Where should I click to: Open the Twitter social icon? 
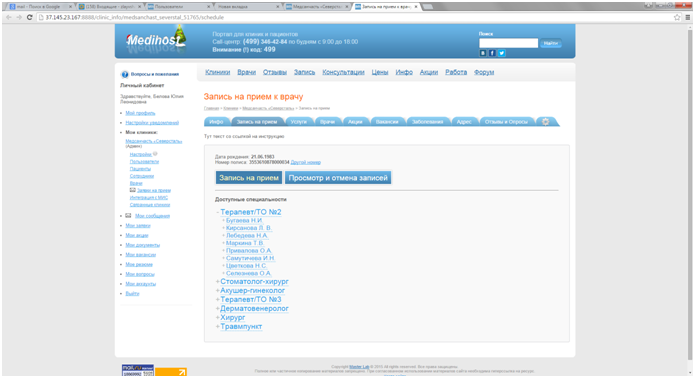501,53
